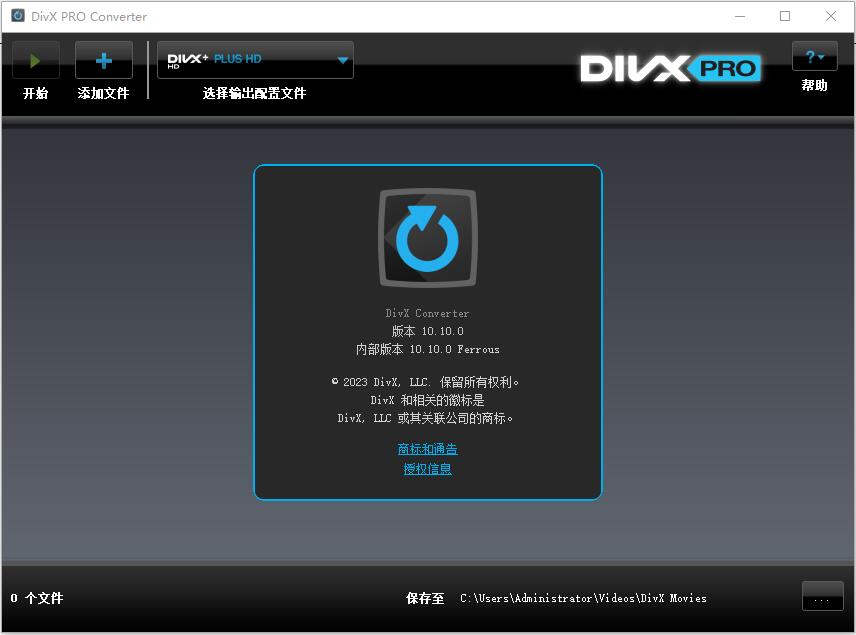Image resolution: width=856 pixels, height=635 pixels.
Task: Click the DivX PRO Converter title bar icon
Action: (x=18, y=15)
